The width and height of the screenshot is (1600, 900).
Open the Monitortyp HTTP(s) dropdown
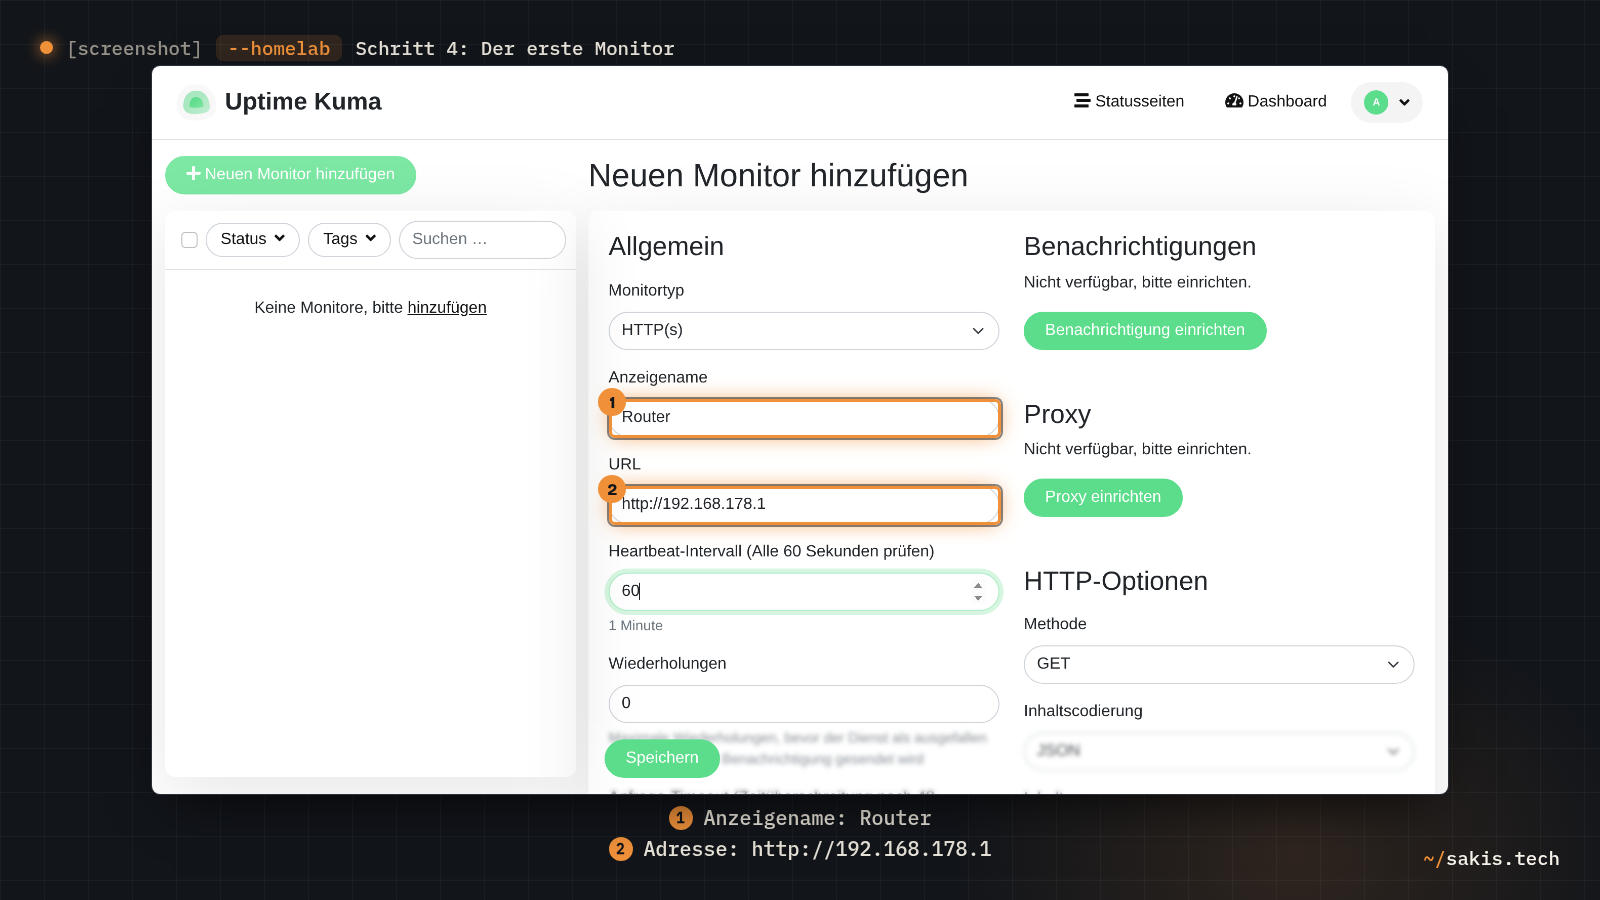pyautogui.click(x=803, y=331)
